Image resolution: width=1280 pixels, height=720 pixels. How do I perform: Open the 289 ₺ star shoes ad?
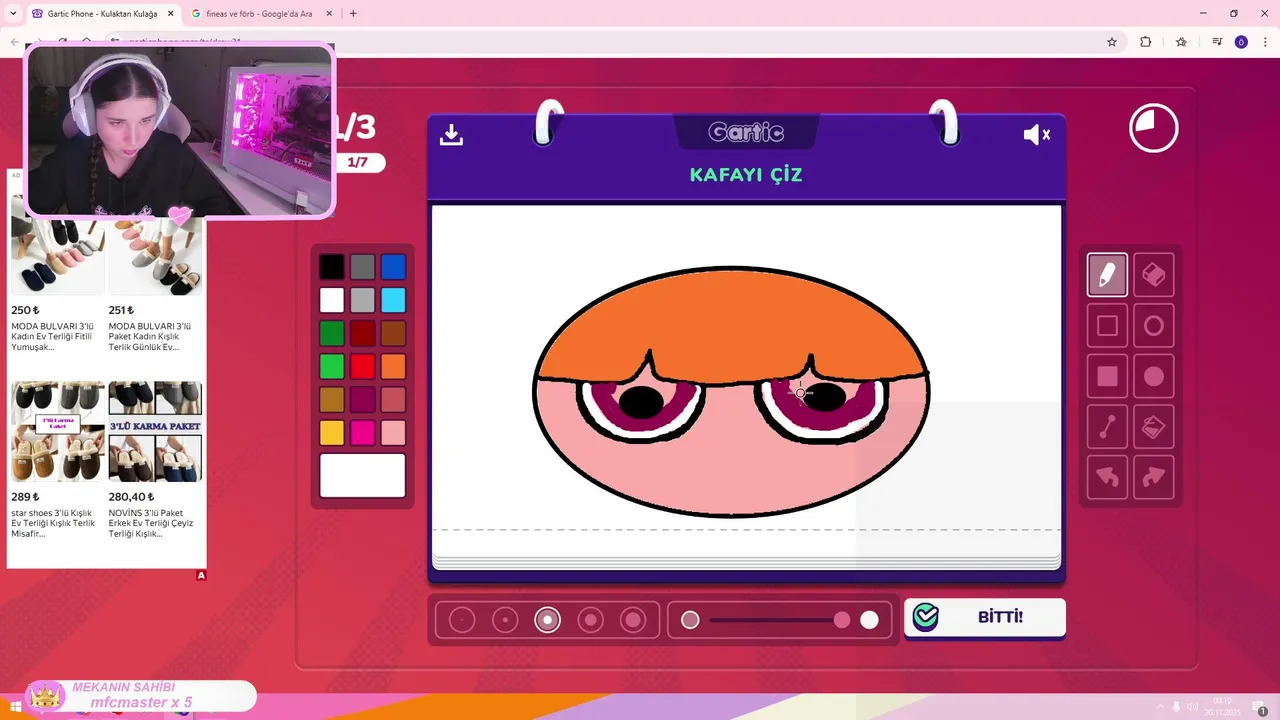click(x=58, y=431)
